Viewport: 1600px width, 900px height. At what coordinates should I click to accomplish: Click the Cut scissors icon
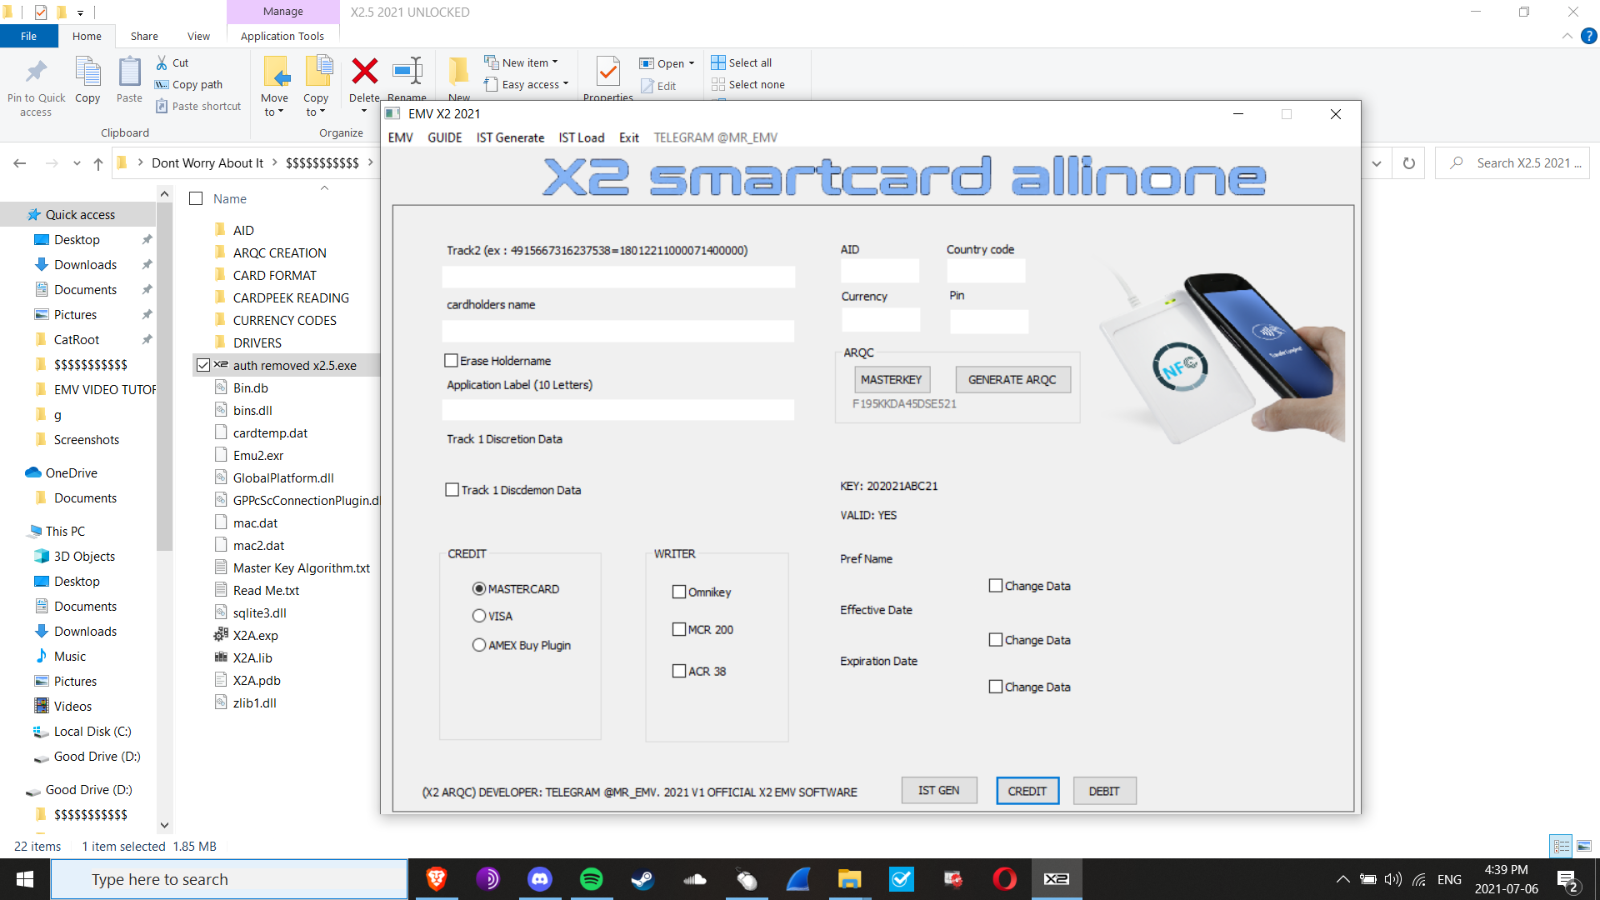162,62
